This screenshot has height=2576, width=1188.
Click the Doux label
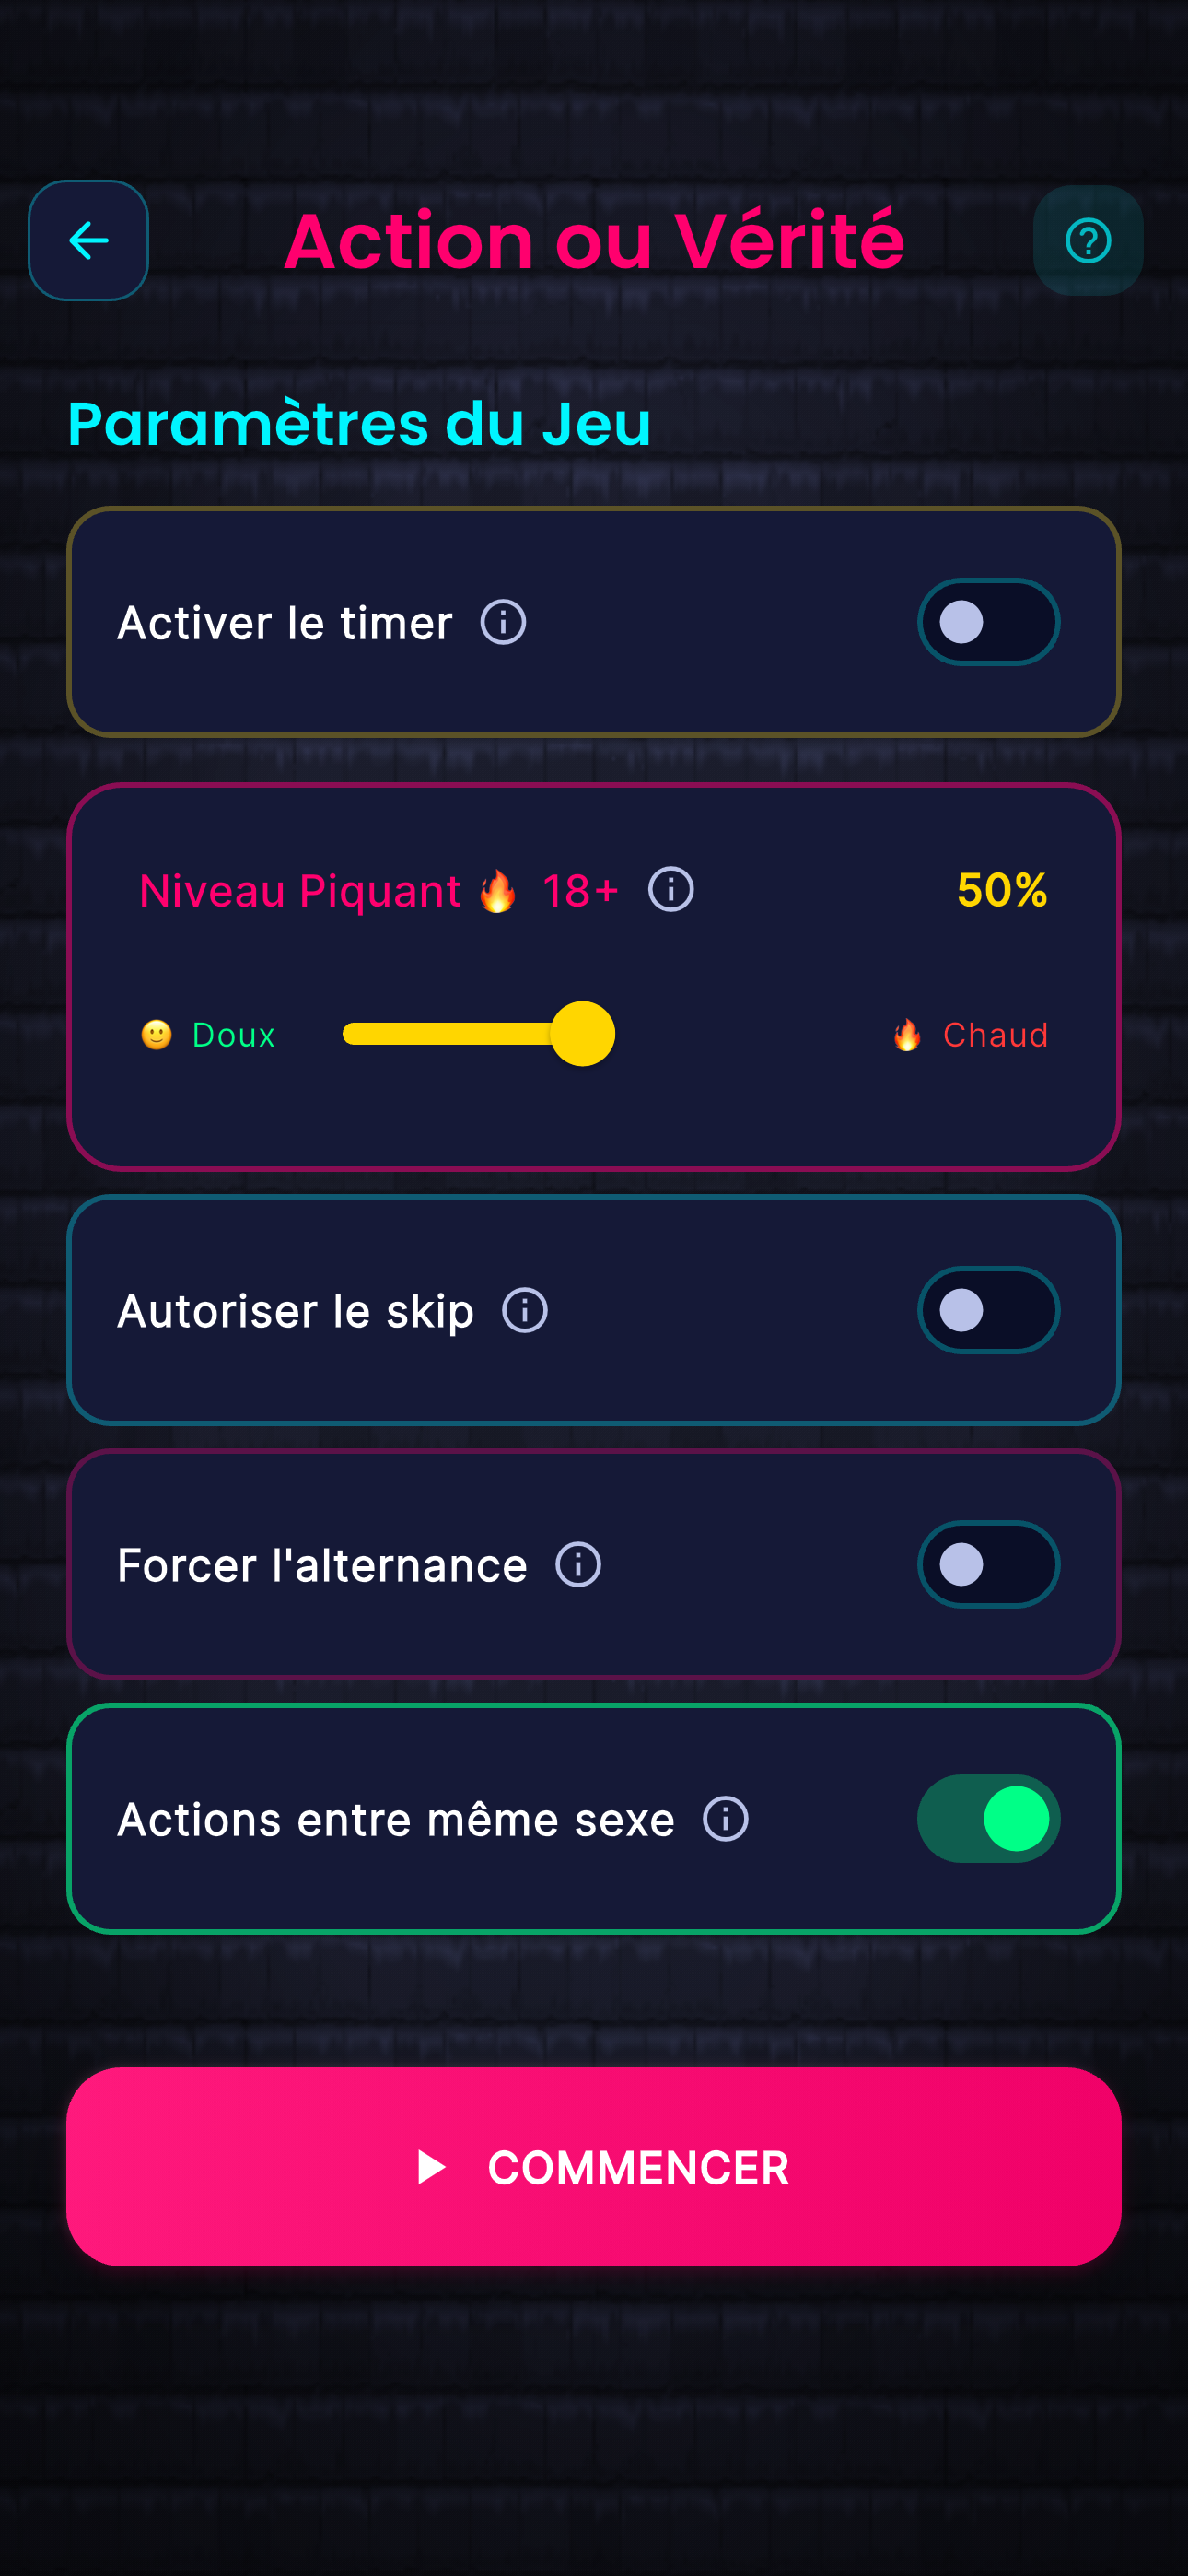point(233,1035)
